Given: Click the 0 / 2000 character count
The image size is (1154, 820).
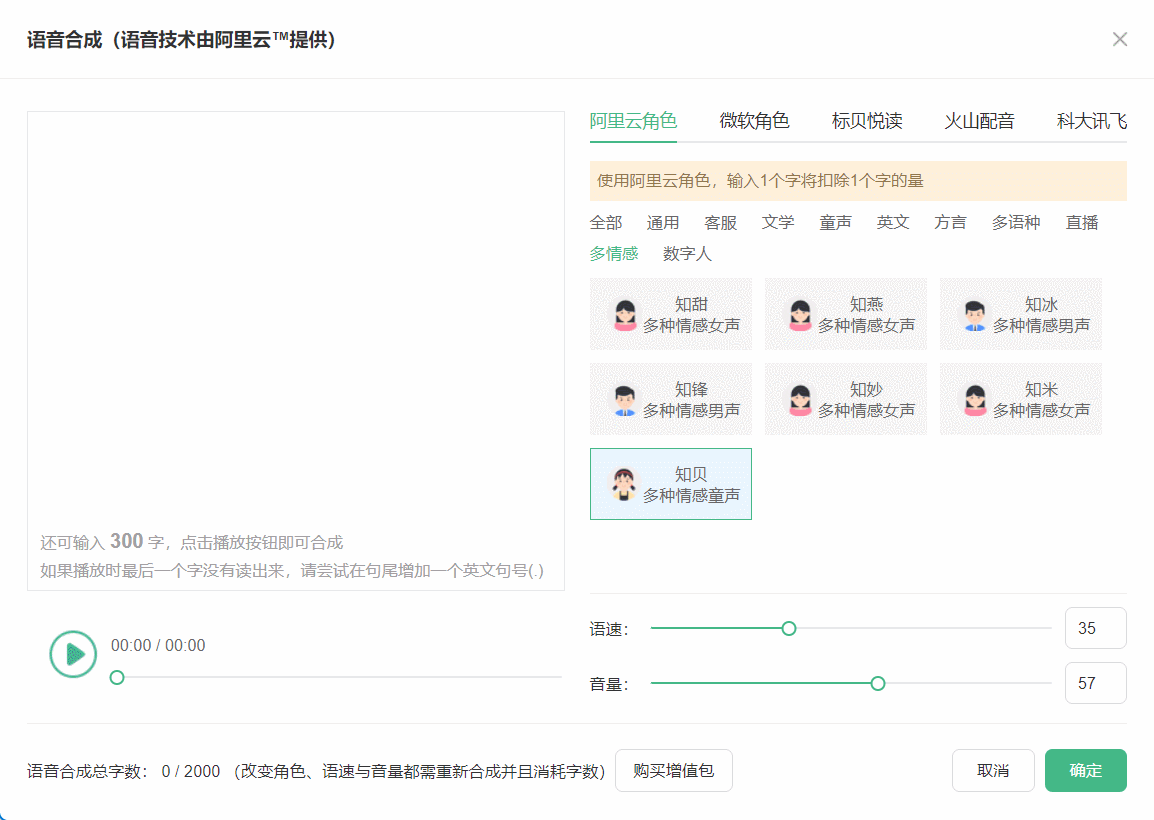Looking at the screenshot, I should [x=191, y=771].
